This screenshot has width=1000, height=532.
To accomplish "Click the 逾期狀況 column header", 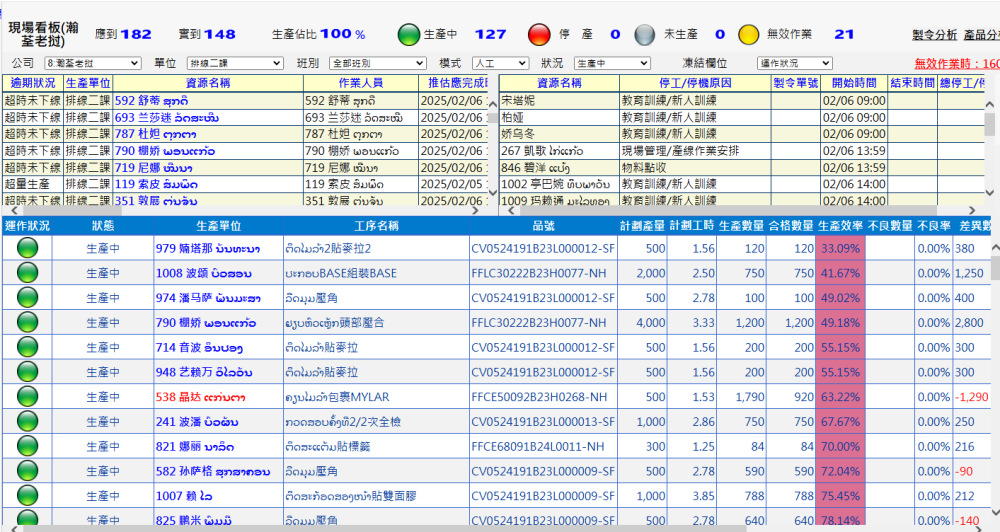I will click(31, 83).
